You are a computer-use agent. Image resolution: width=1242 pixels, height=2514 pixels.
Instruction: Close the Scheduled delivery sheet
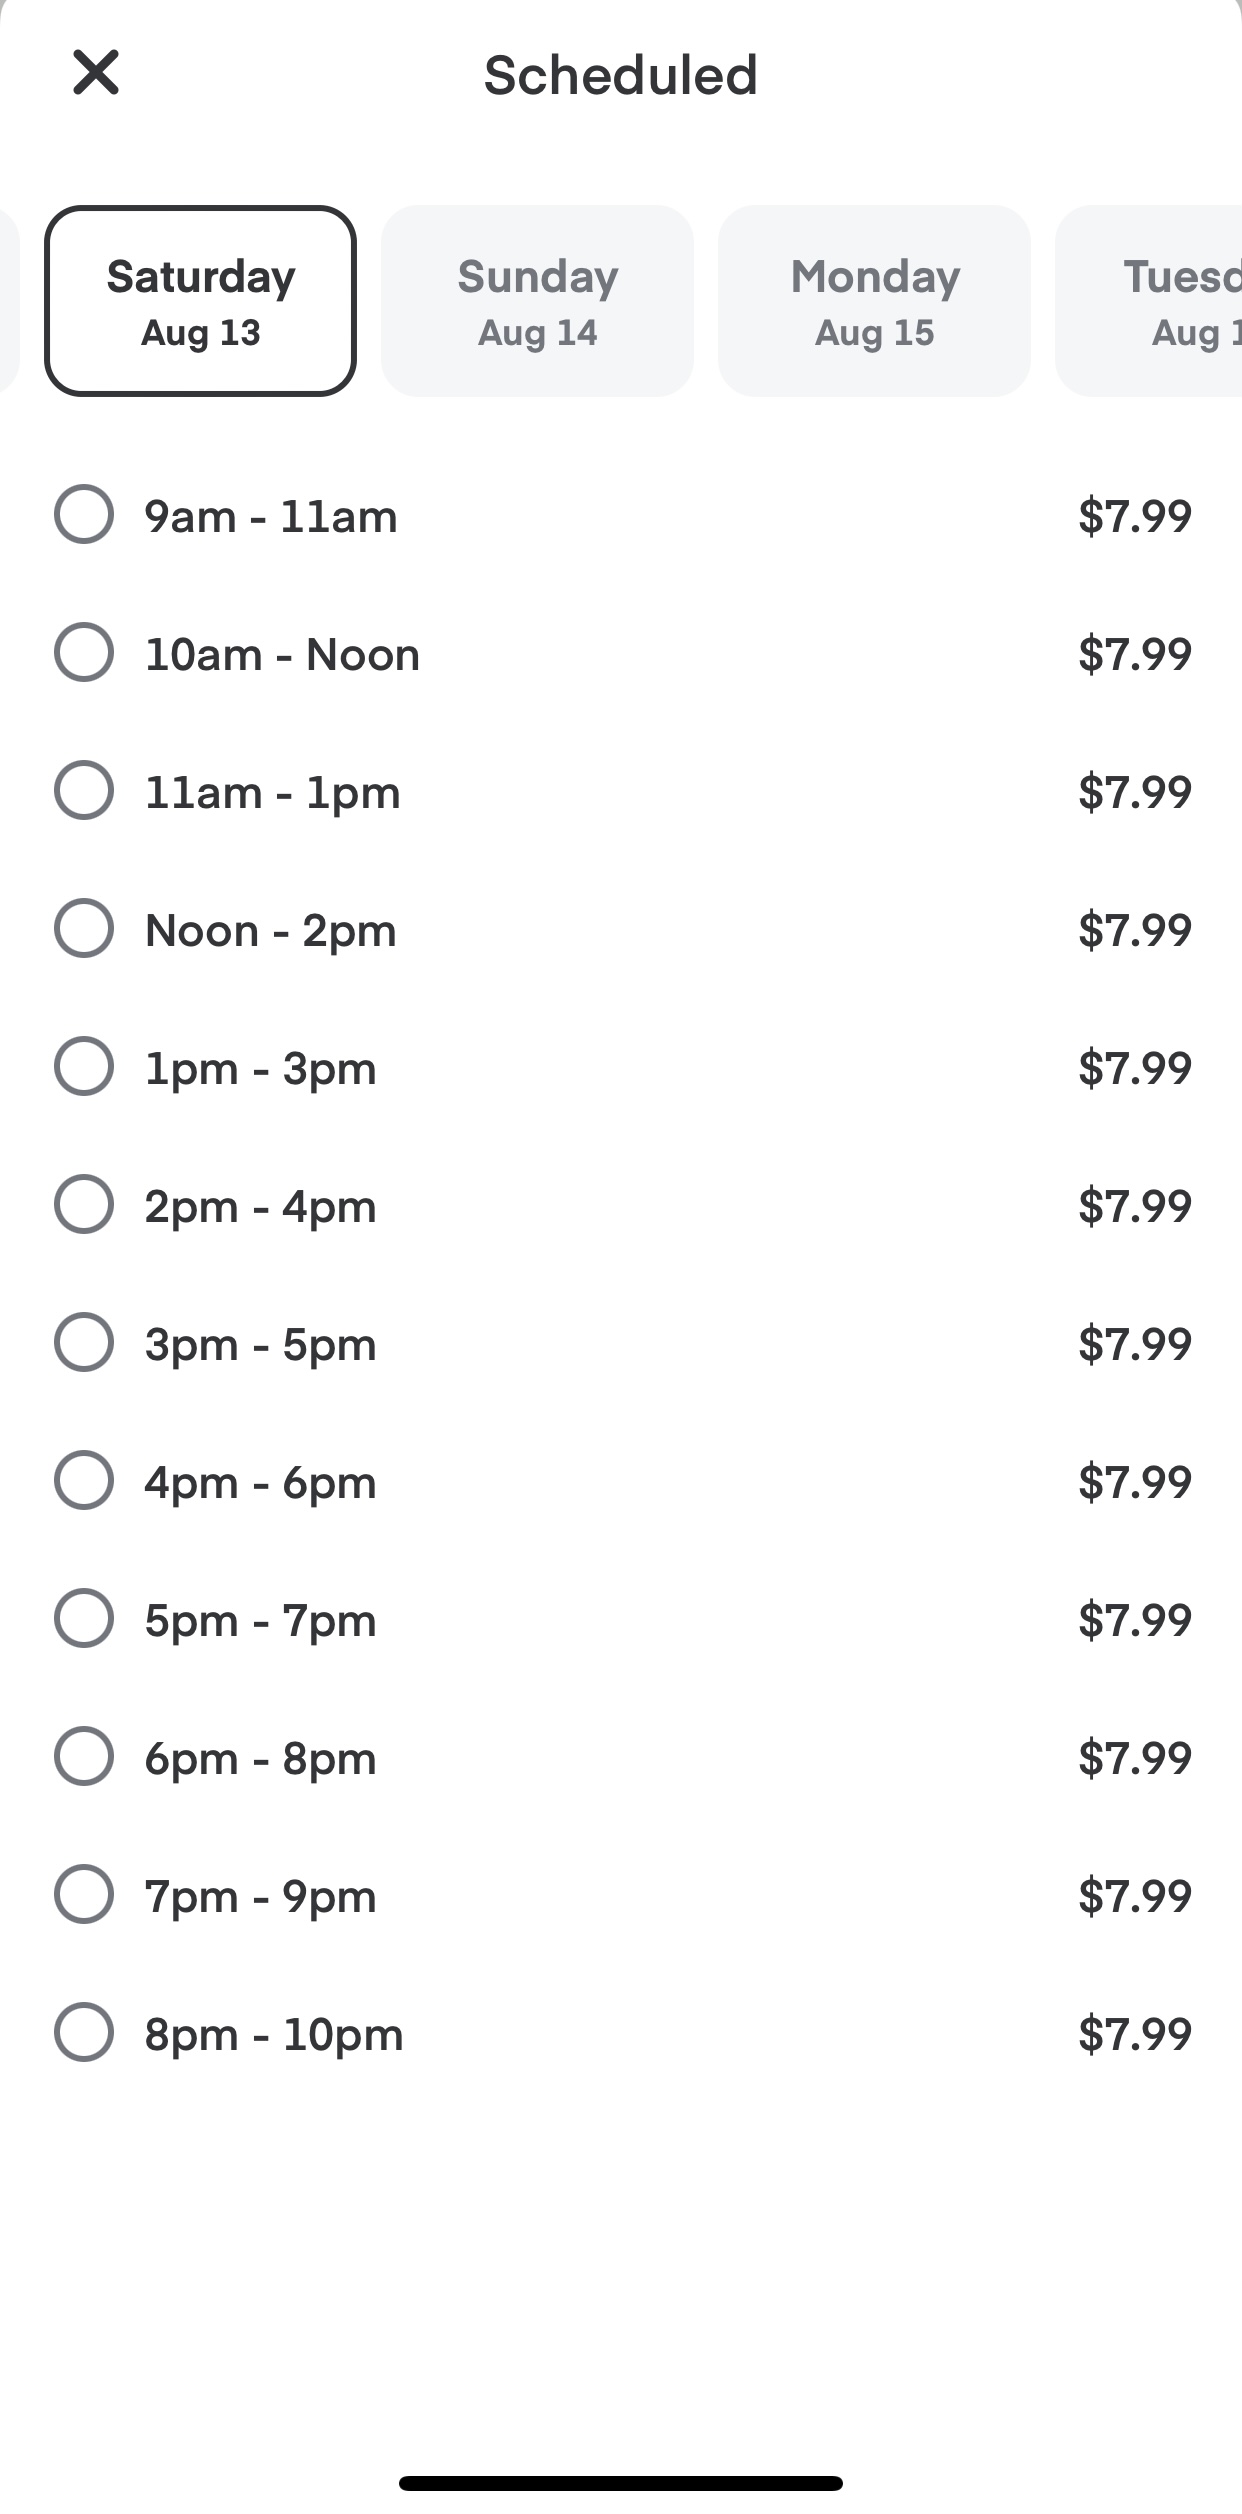[x=96, y=72]
